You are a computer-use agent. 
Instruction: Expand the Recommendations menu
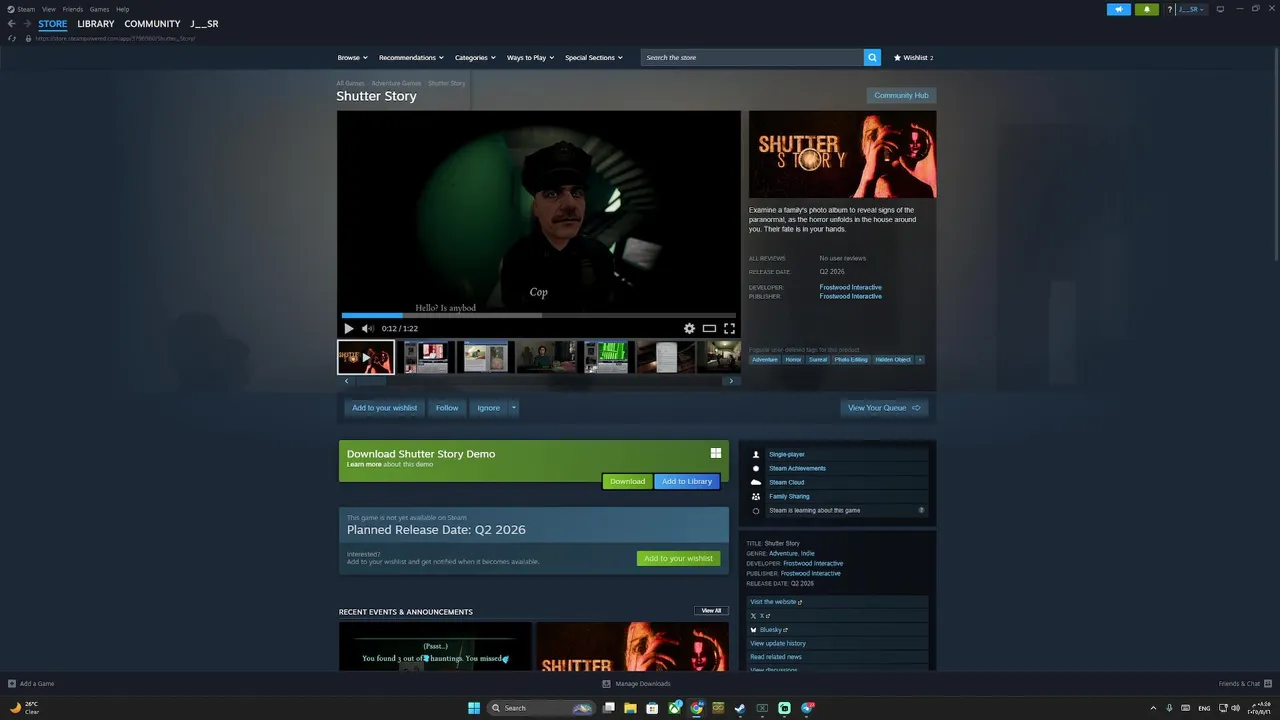pyautogui.click(x=411, y=58)
